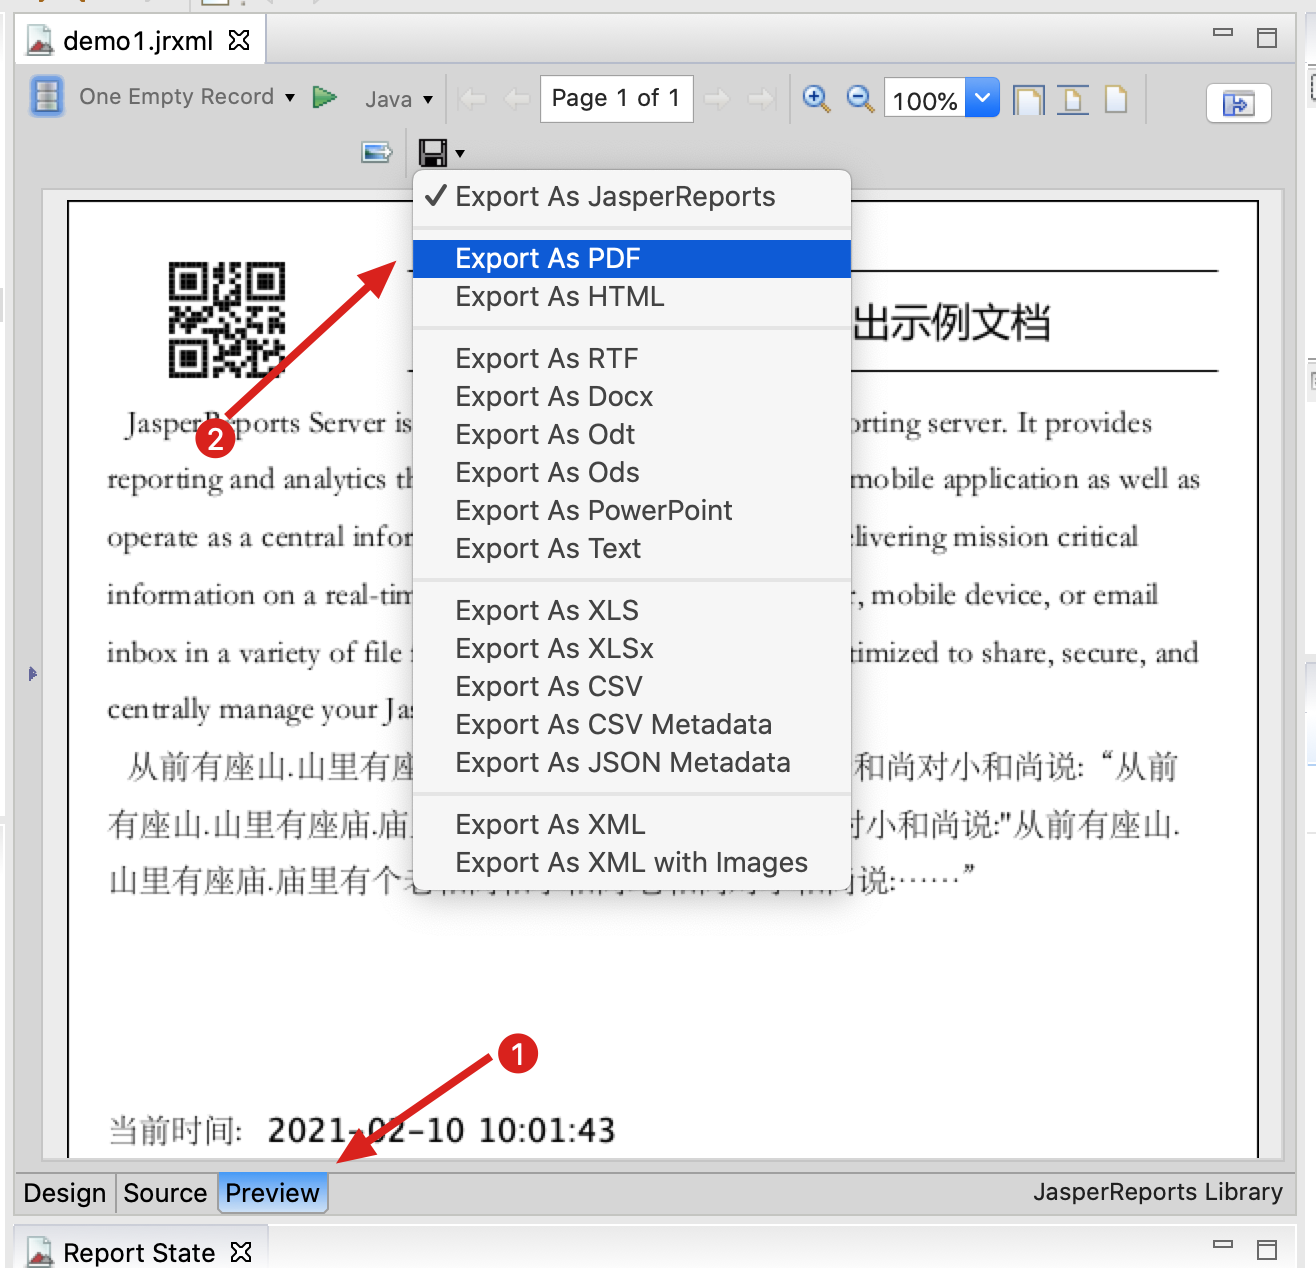Choose Export As XML with Images
Screen dimensions: 1316x1268
pyautogui.click(x=632, y=863)
